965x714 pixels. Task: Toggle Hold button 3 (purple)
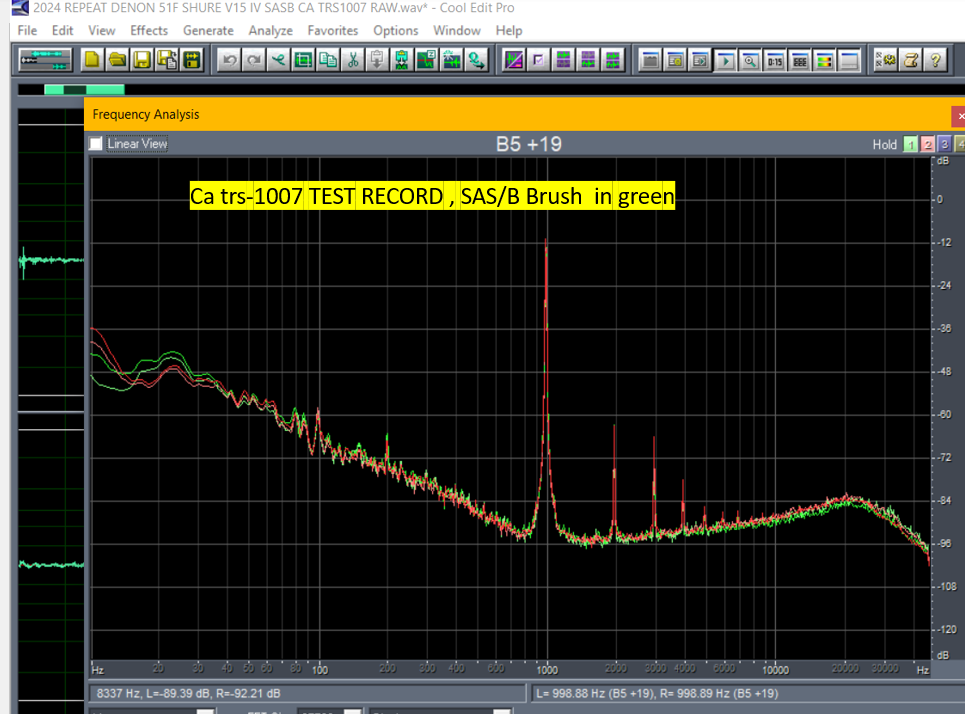pyautogui.click(x=944, y=144)
